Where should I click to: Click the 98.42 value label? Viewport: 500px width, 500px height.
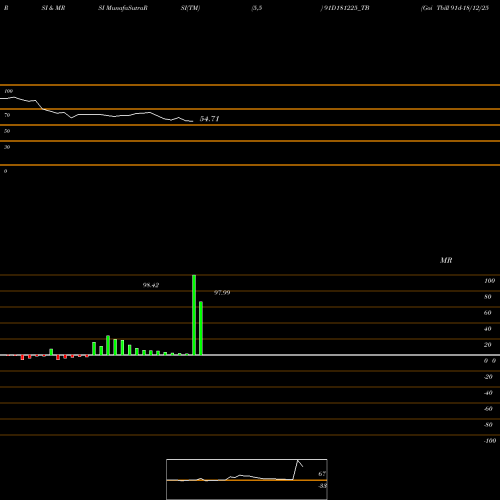coord(151,285)
